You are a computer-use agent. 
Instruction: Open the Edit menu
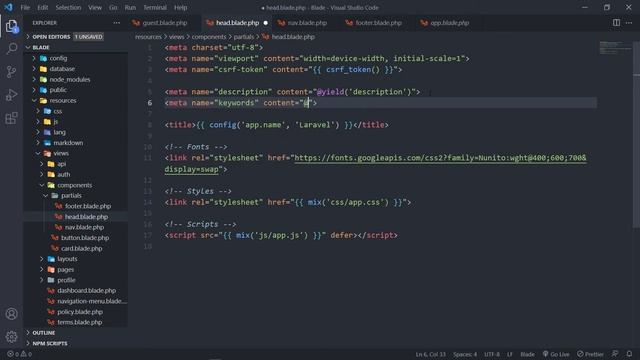42,7
